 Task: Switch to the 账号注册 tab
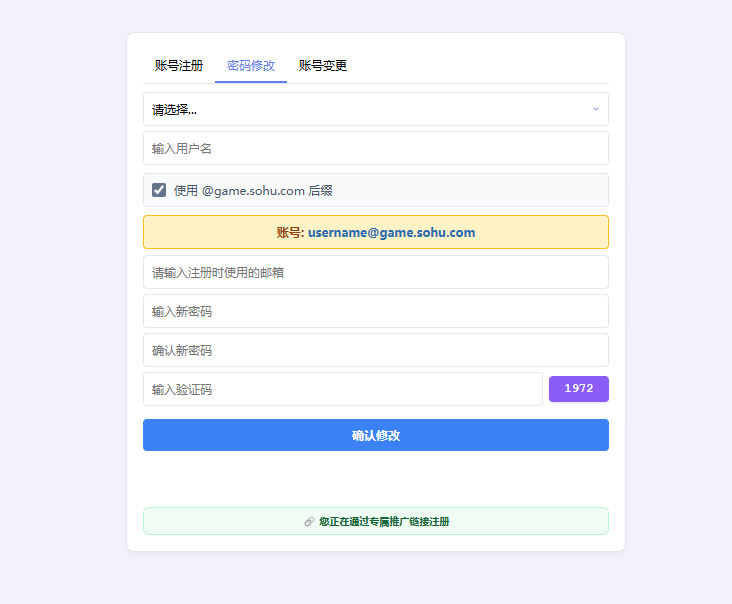tap(179, 66)
